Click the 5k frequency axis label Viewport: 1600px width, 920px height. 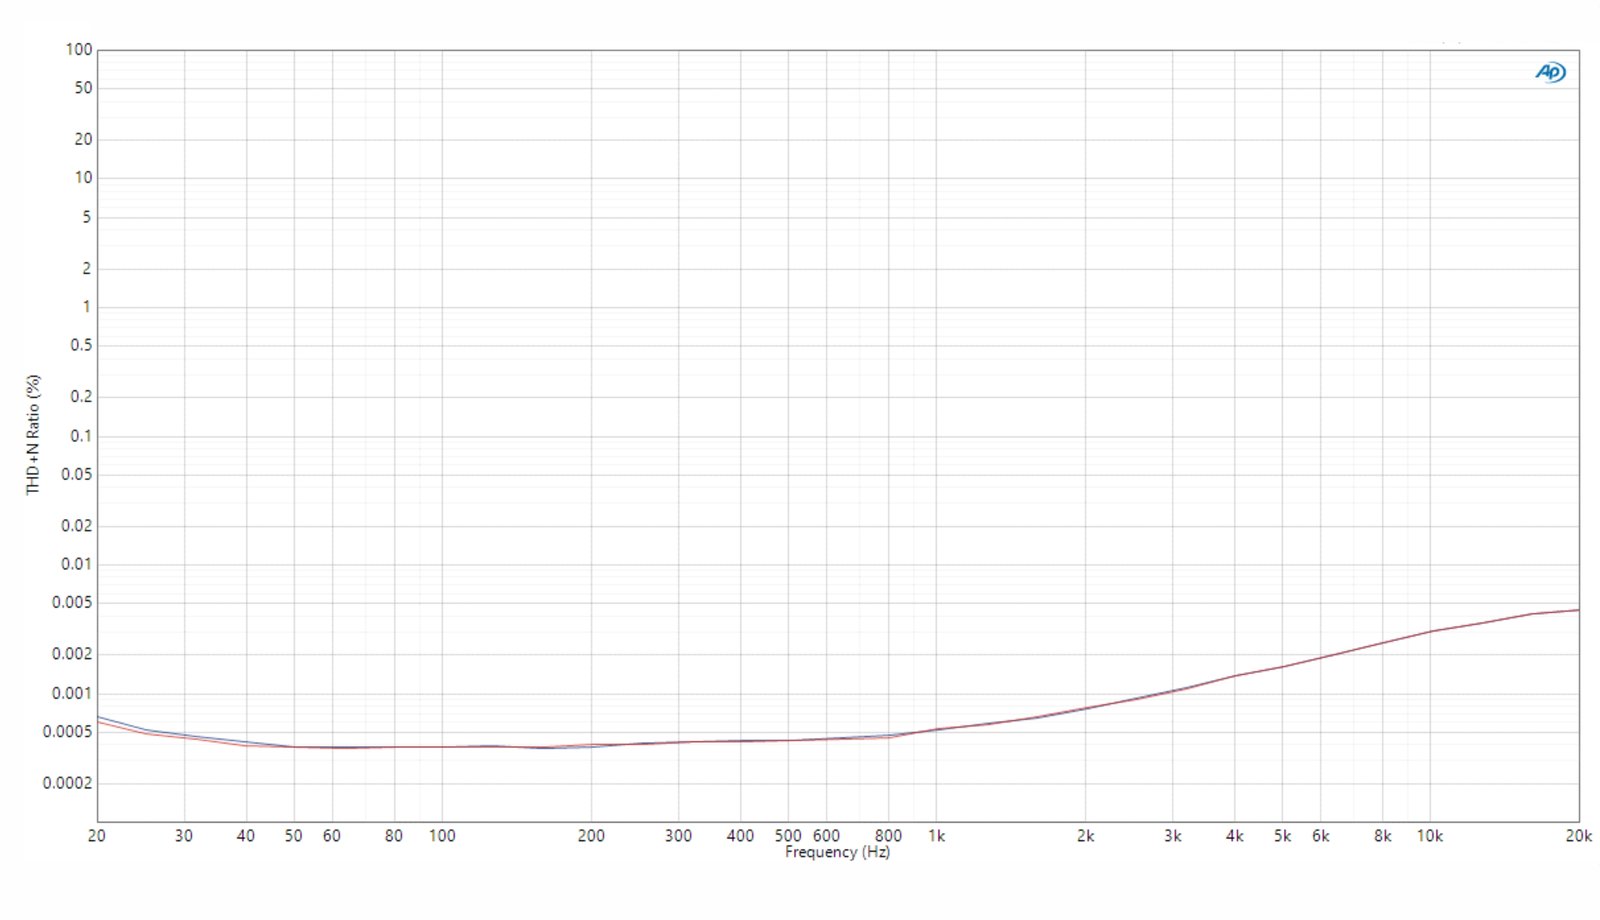1282,836
